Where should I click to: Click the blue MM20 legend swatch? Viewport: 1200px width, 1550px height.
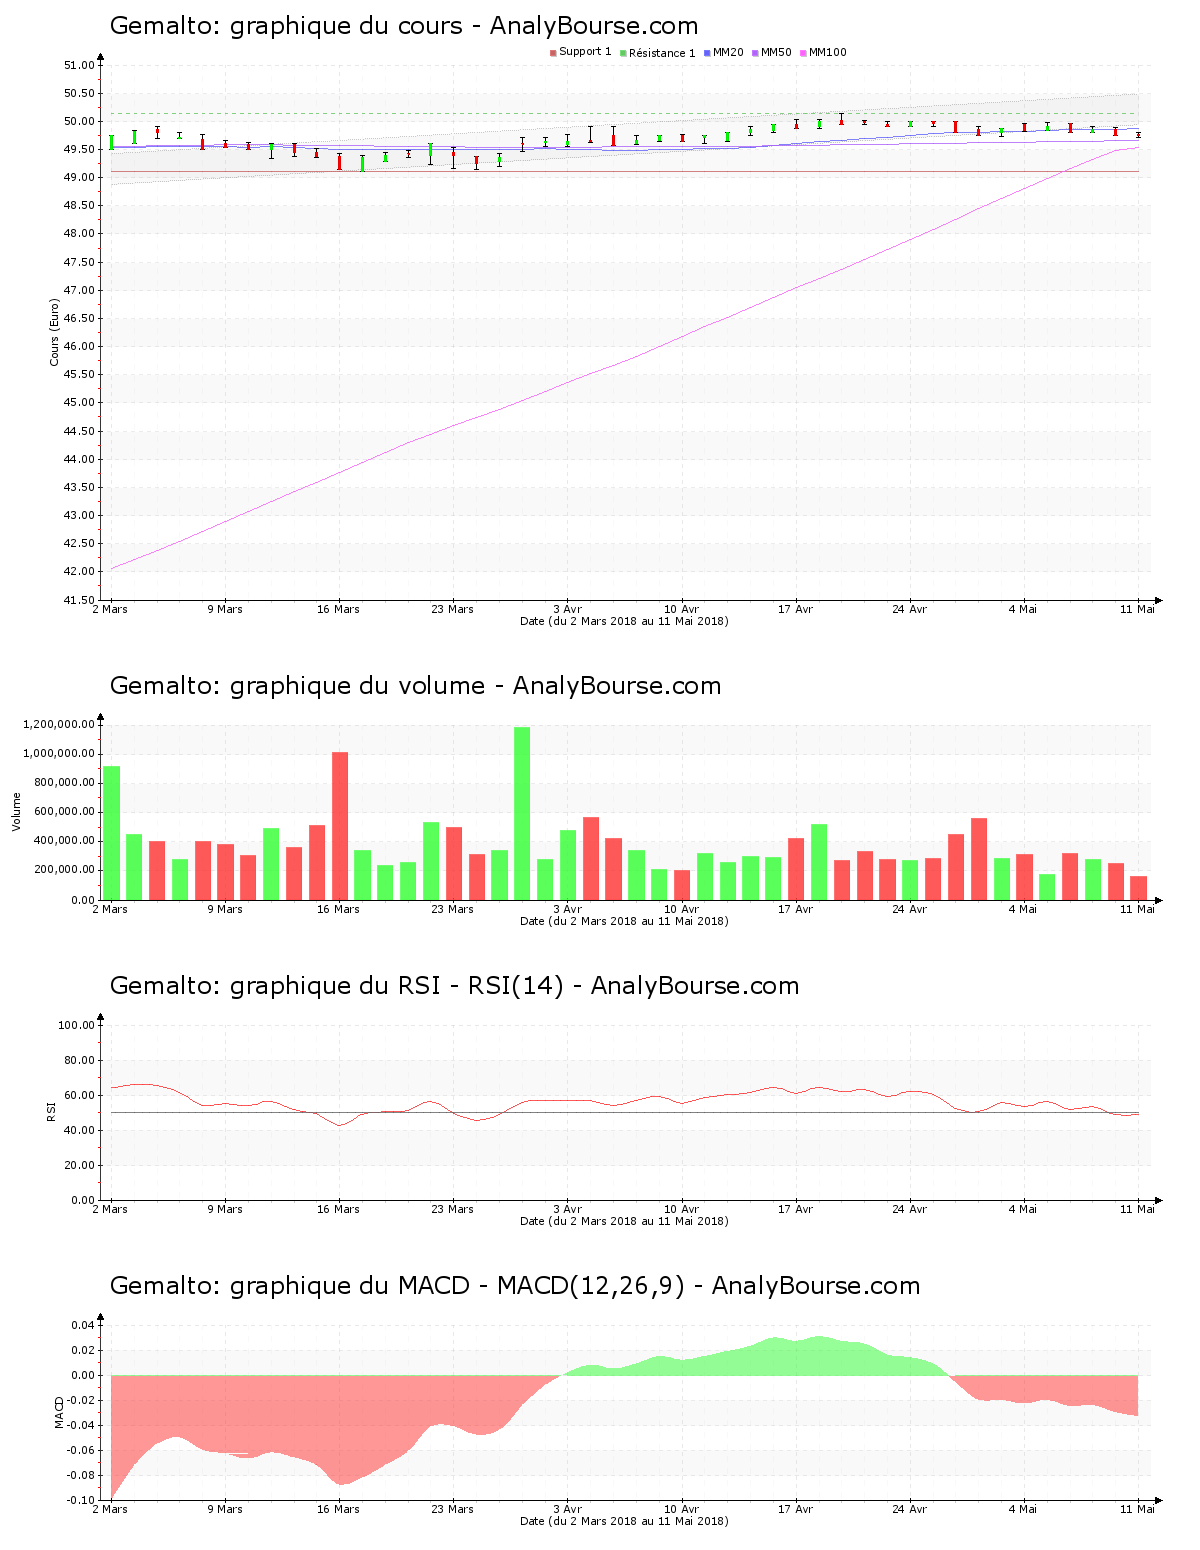[x=707, y=53]
